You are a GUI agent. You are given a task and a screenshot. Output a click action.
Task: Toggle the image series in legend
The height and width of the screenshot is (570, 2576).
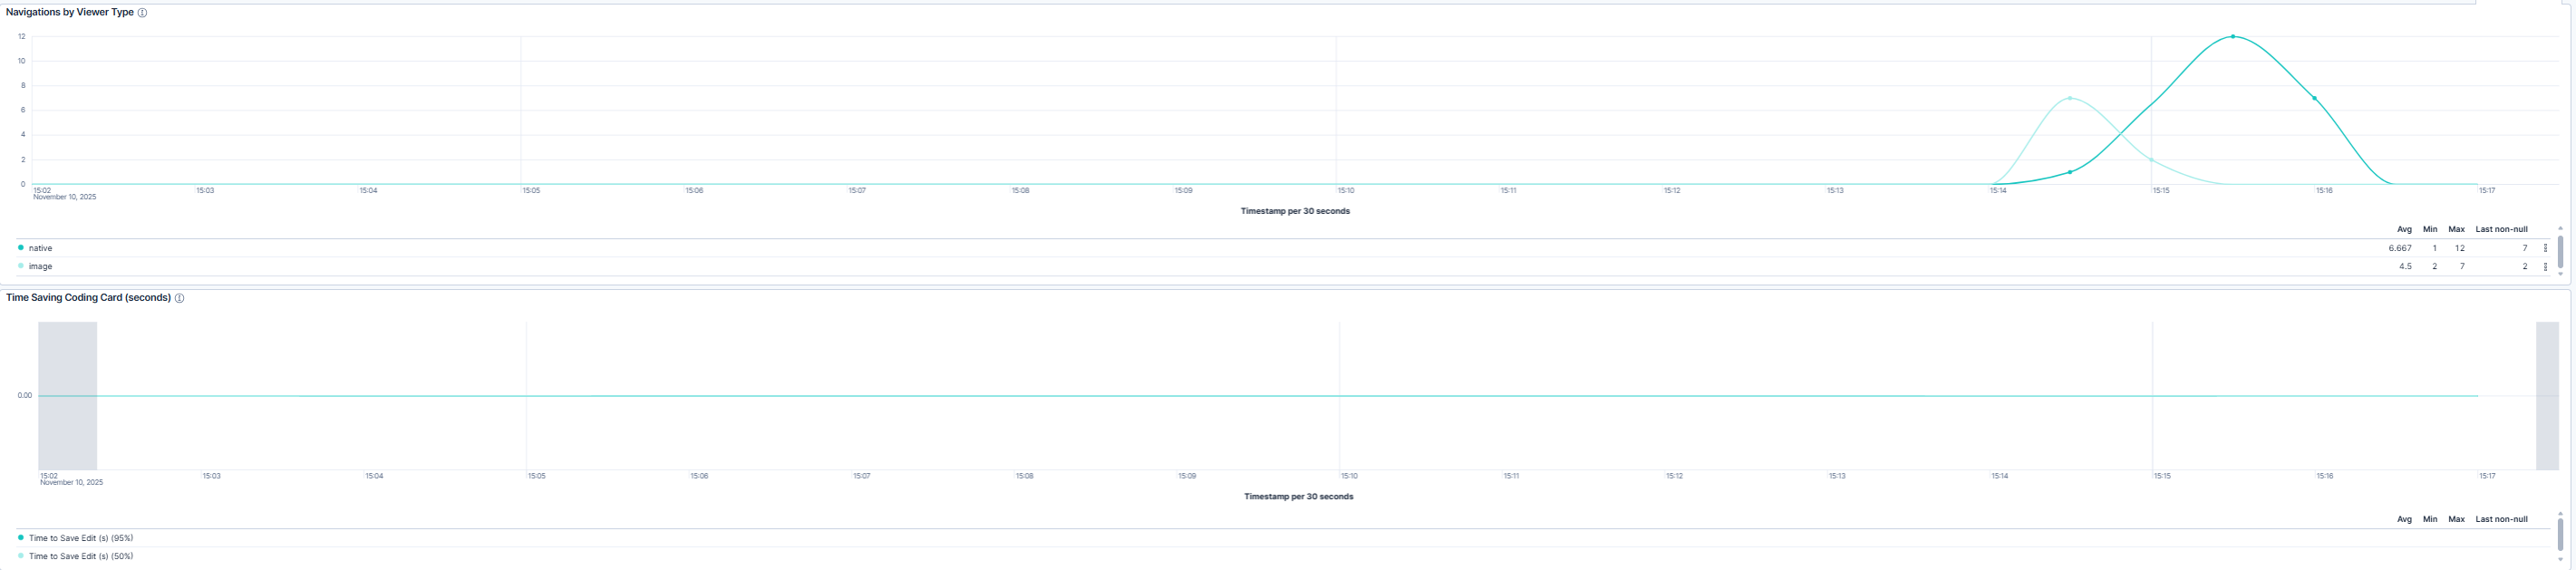click(x=40, y=267)
